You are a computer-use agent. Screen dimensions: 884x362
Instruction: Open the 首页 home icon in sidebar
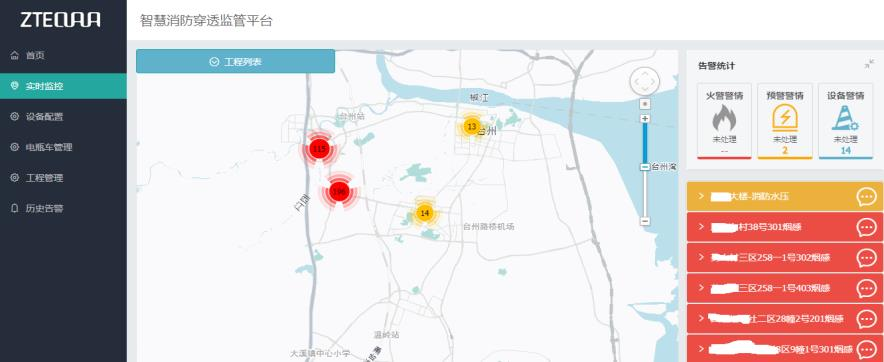(x=15, y=55)
